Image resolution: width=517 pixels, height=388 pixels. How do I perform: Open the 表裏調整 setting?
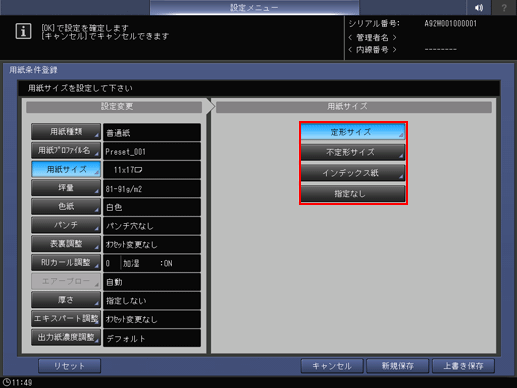pyautogui.click(x=66, y=244)
